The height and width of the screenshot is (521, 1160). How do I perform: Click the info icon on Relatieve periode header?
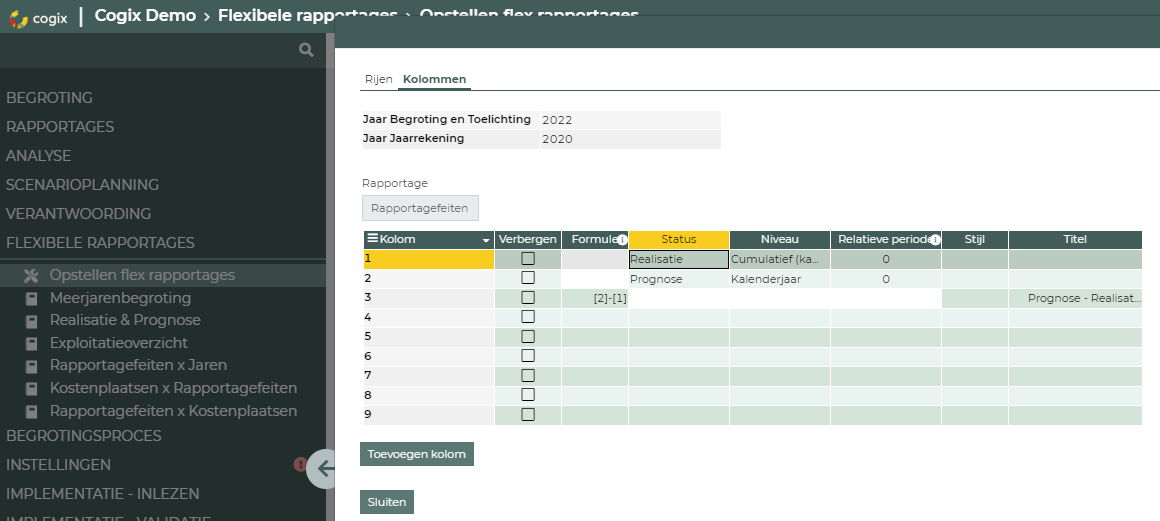click(935, 240)
